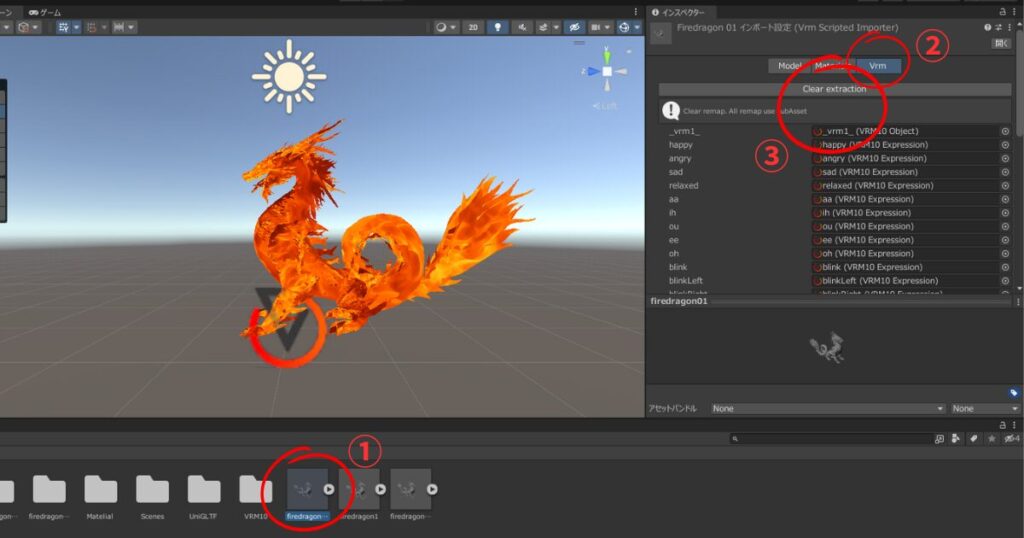Toggle scene lighting bulb icon
The image size is (1024, 538).
click(498, 27)
